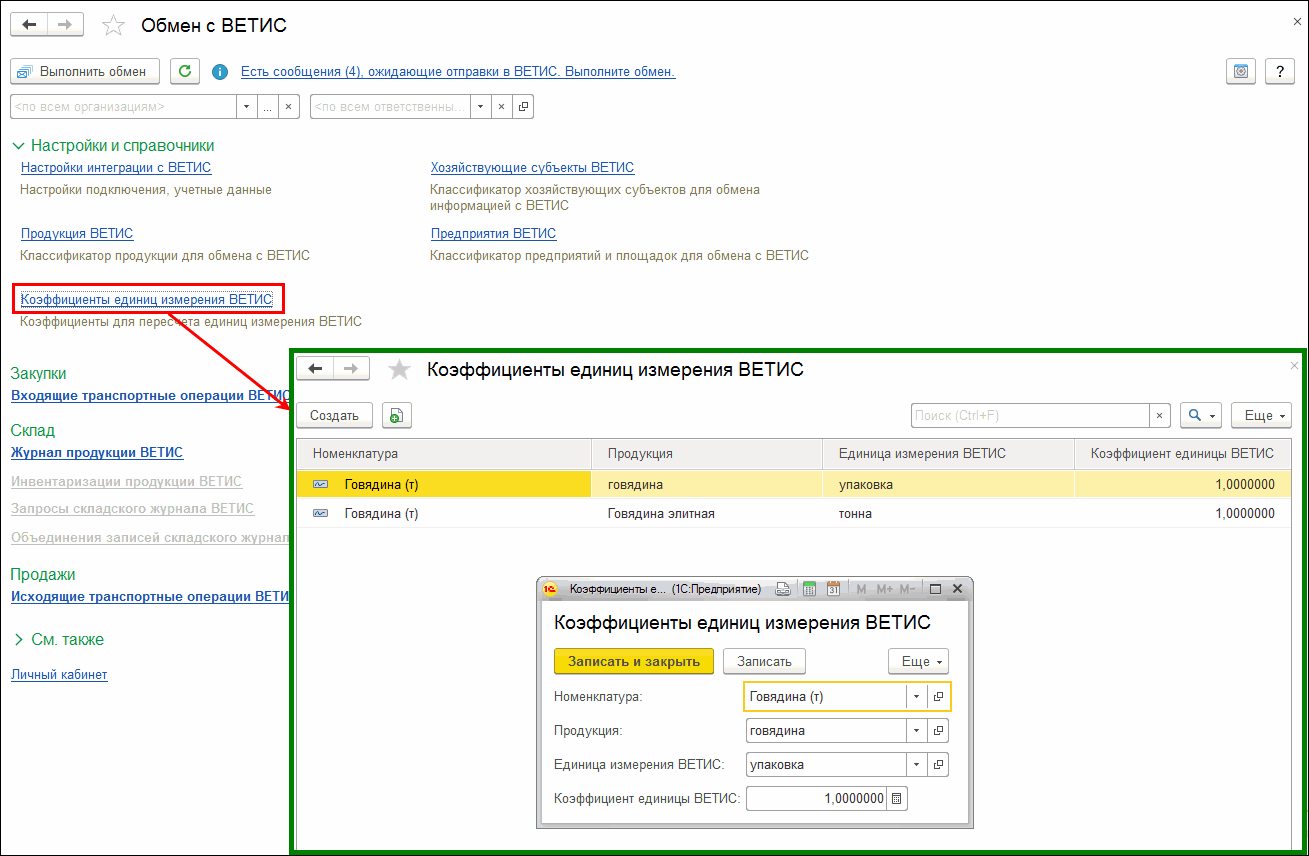The width and height of the screenshot is (1309, 856).
Task: Add Обмен с ВЕТИС to favorites star
Action: pyautogui.click(x=113, y=26)
